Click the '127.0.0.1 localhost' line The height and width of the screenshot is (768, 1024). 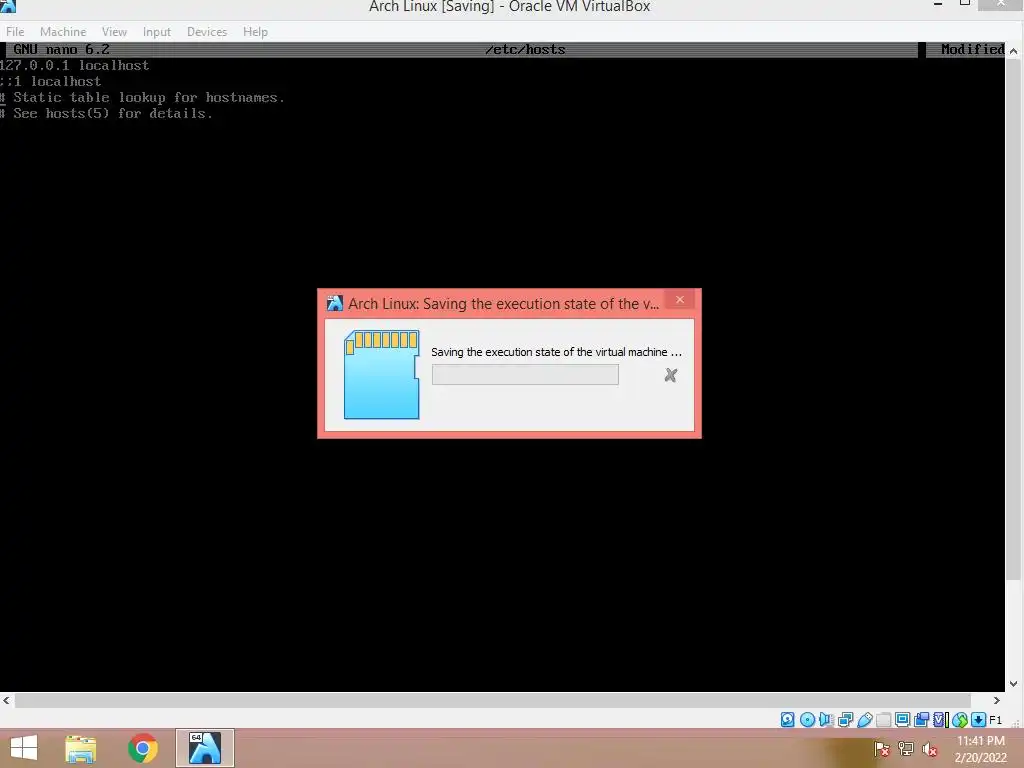click(x=74, y=65)
